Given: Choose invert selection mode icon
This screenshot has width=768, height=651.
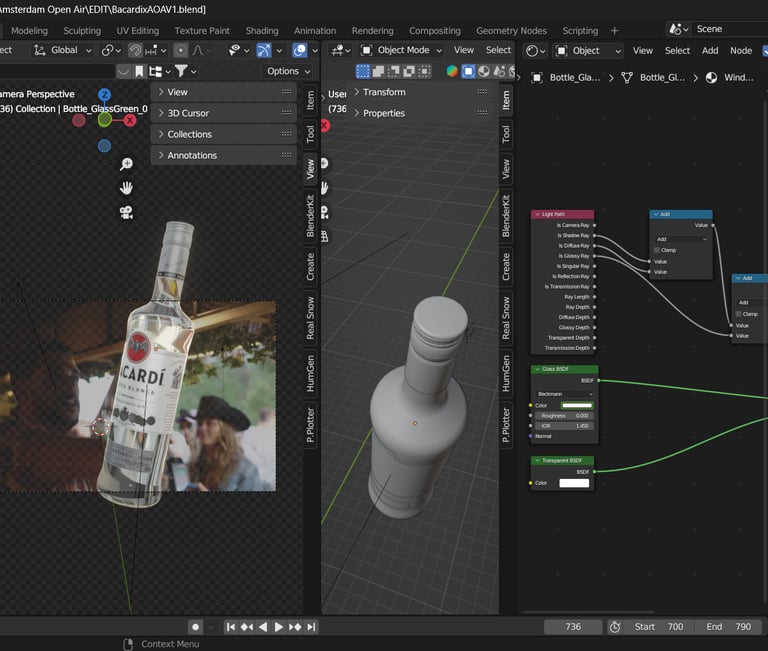Looking at the screenshot, I should tap(409, 72).
